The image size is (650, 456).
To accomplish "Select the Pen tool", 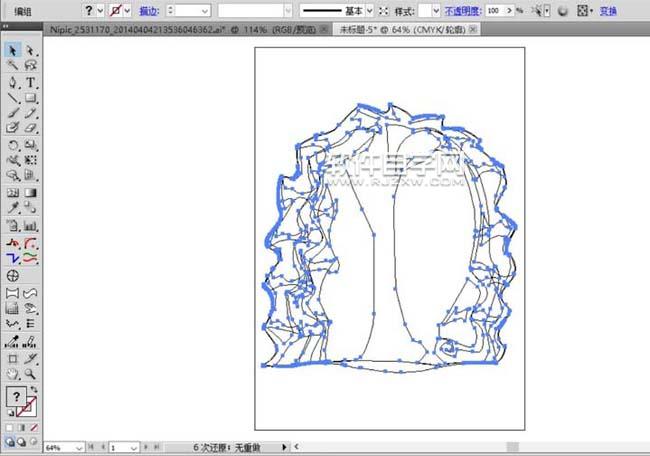I will (x=12, y=82).
